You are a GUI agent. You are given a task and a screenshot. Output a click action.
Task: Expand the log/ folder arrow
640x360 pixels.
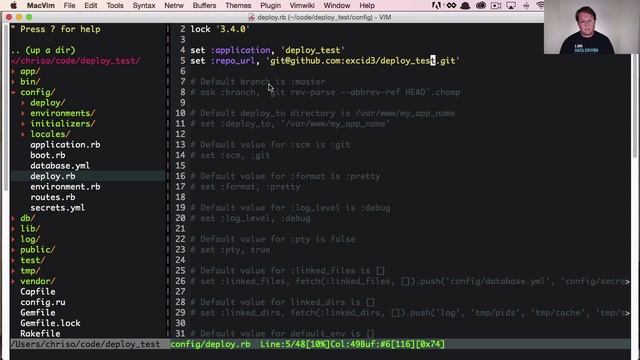pos(14,240)
